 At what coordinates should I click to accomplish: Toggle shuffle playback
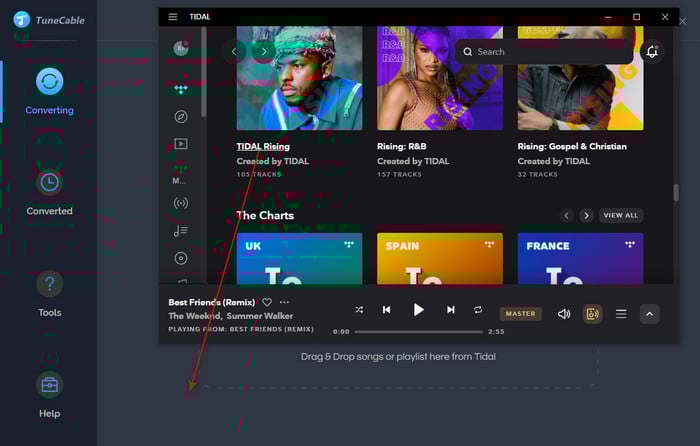click(x=359, y=310)
